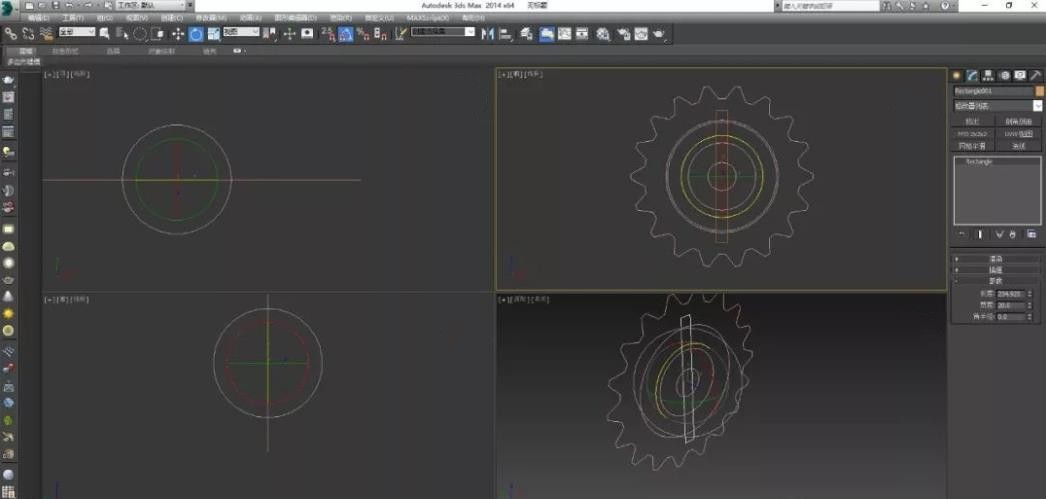Expand the Interpolation rollout
1046x499 pixels.
[996, 269]
